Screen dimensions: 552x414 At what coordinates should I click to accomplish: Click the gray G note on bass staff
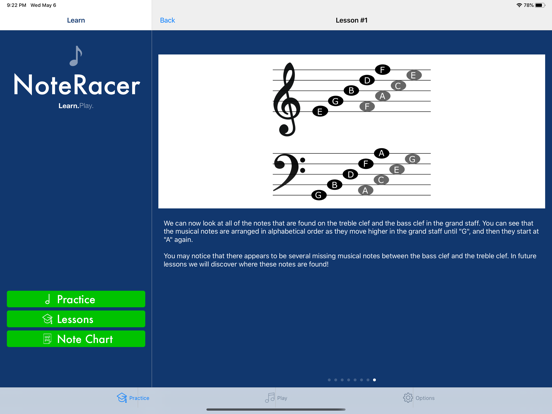[x=412, y=159]
